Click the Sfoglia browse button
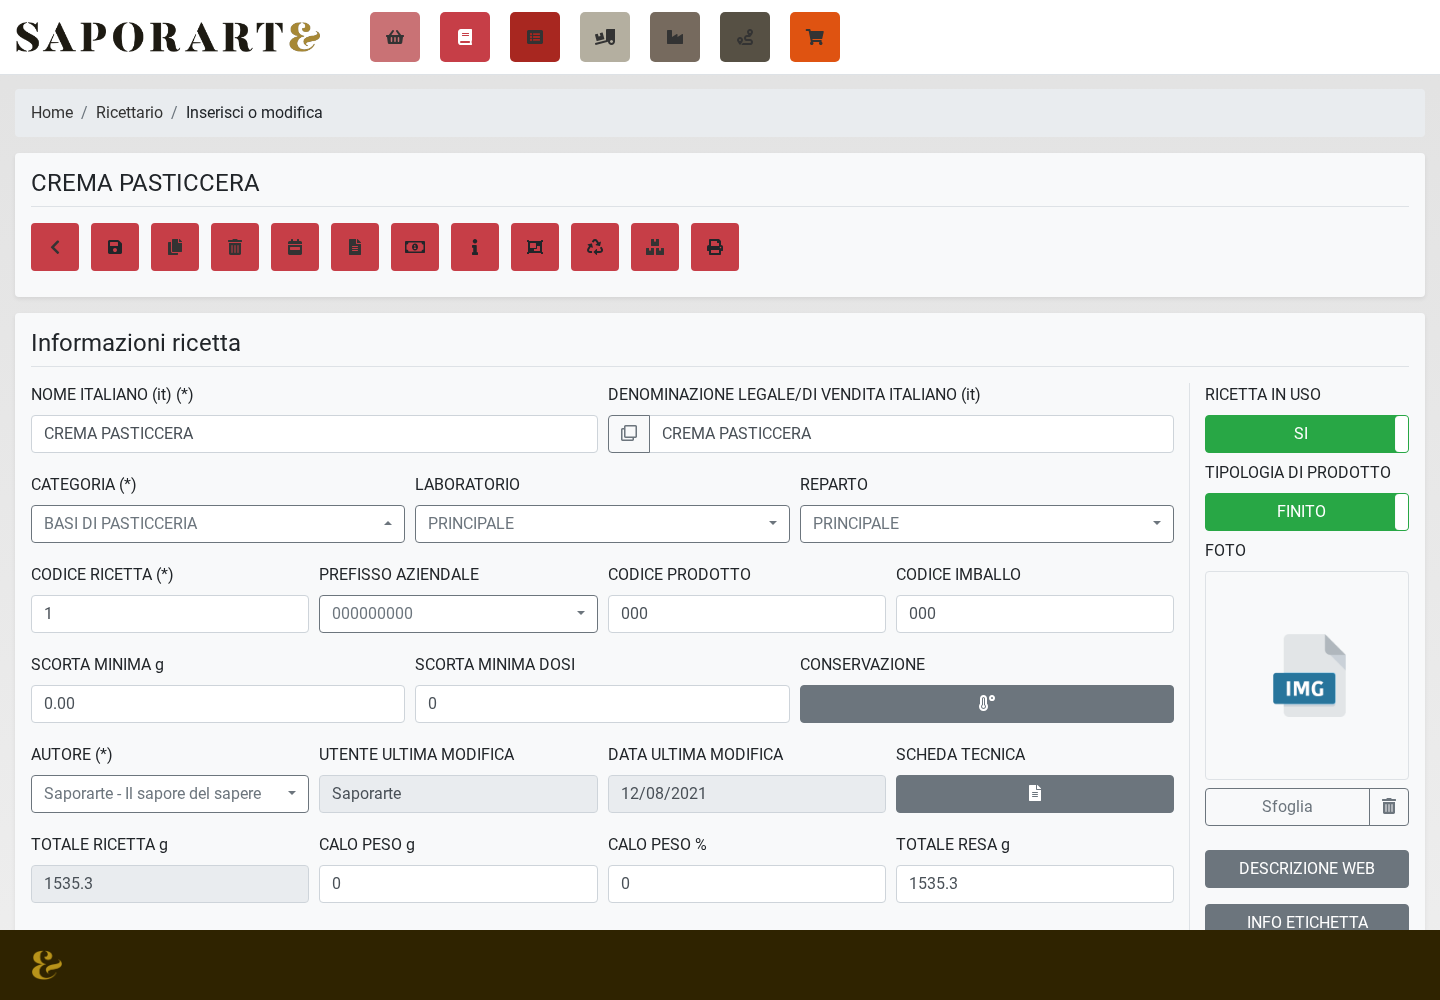The image size is (1440, 1000). coord(1287,807)
